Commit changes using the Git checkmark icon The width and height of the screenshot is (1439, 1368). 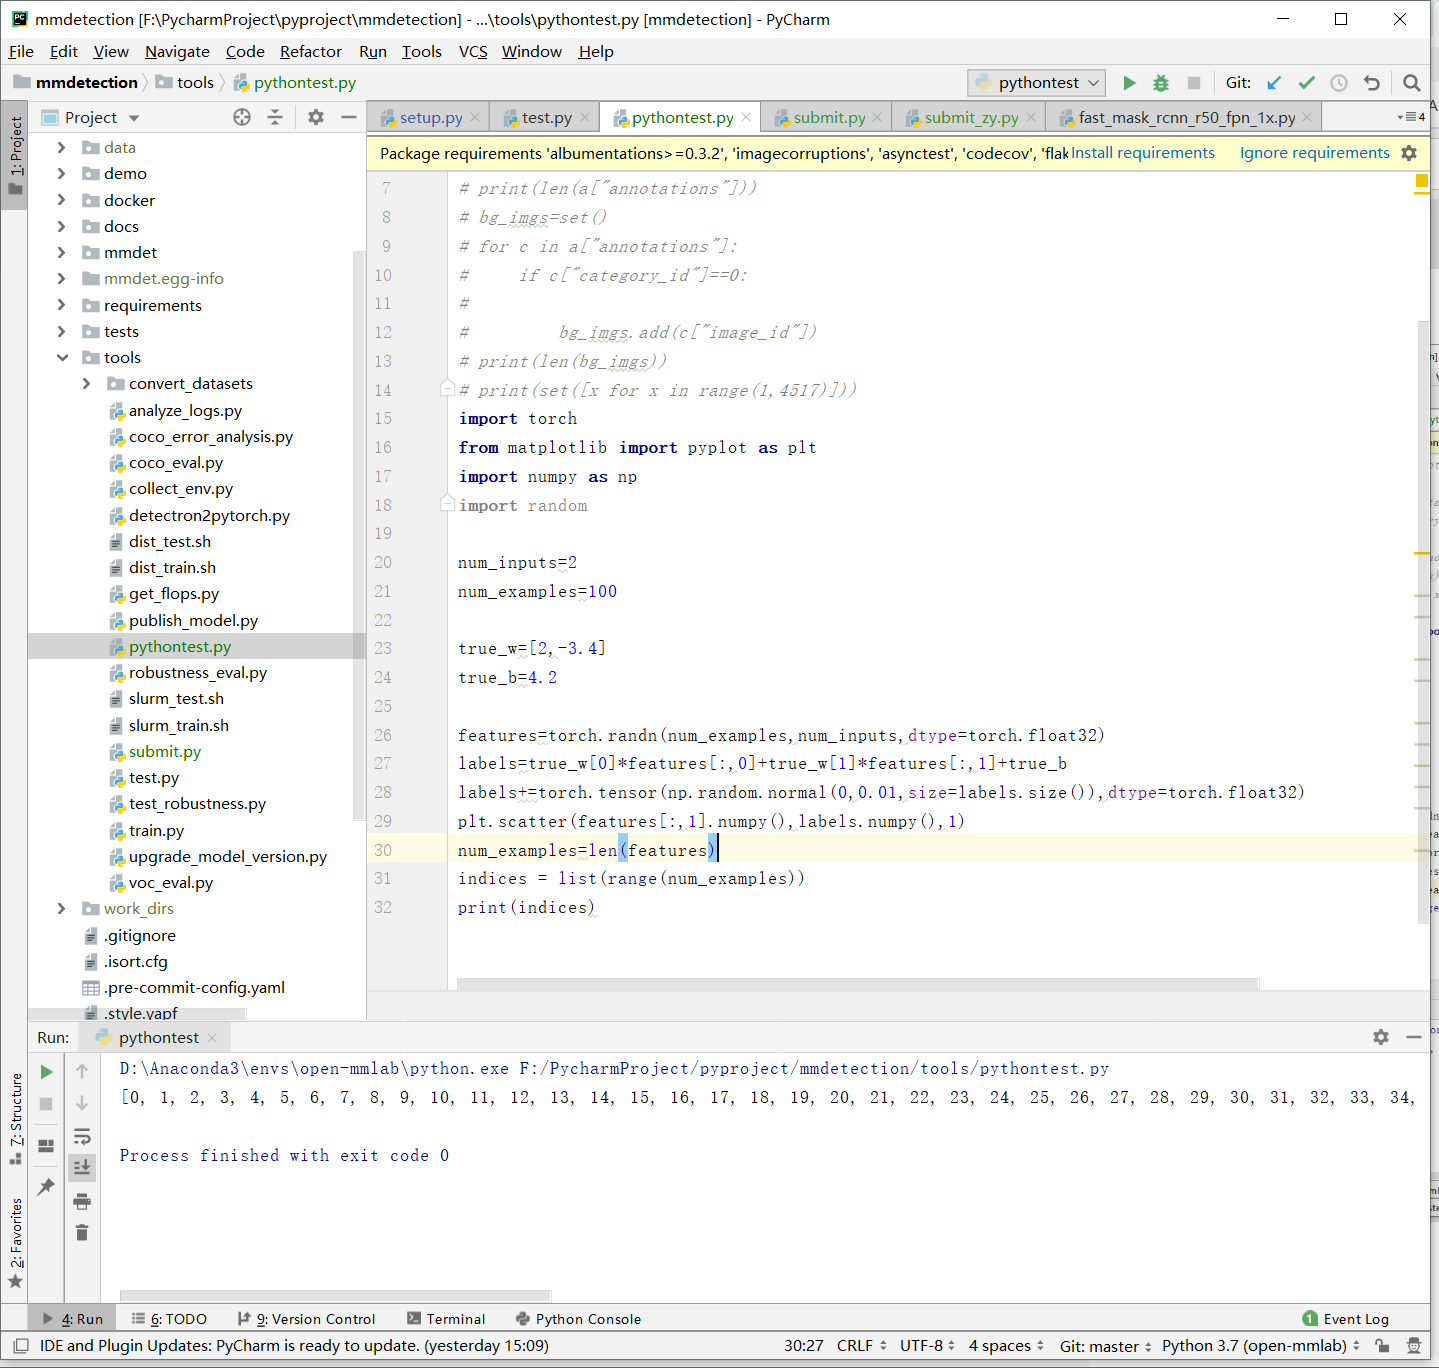(1306, 83)
